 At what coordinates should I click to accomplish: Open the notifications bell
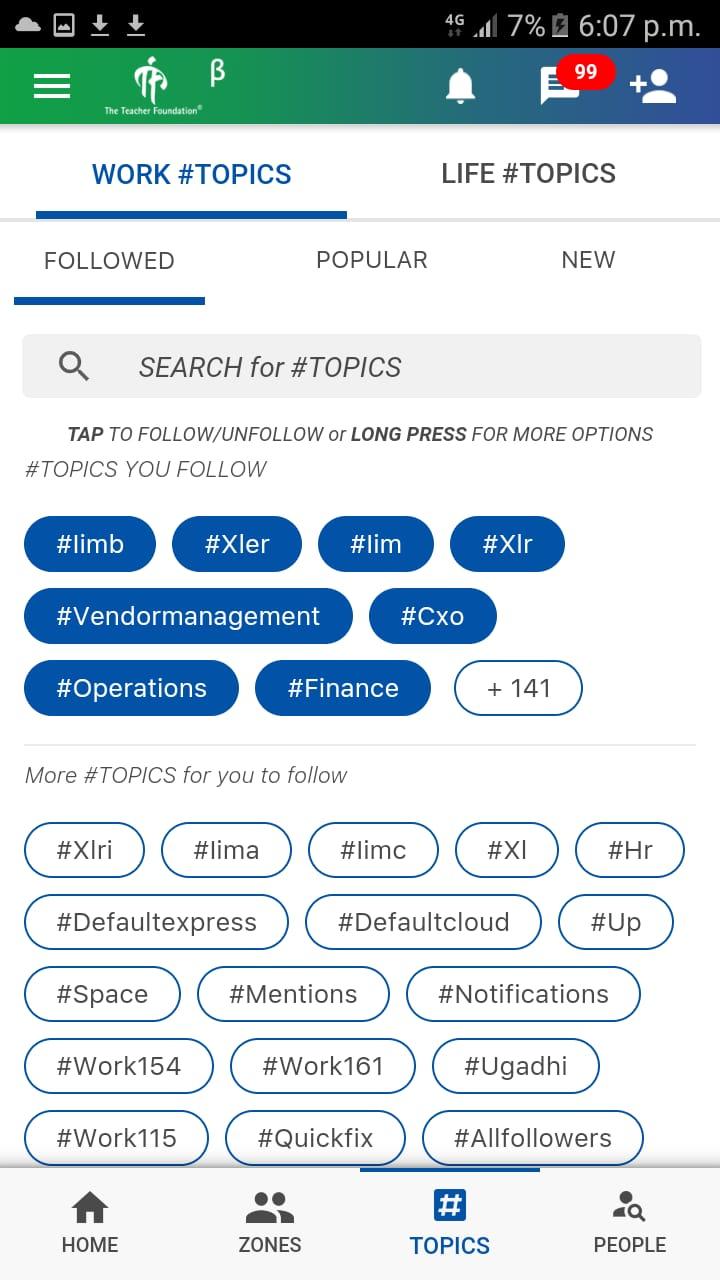point(460,86)
